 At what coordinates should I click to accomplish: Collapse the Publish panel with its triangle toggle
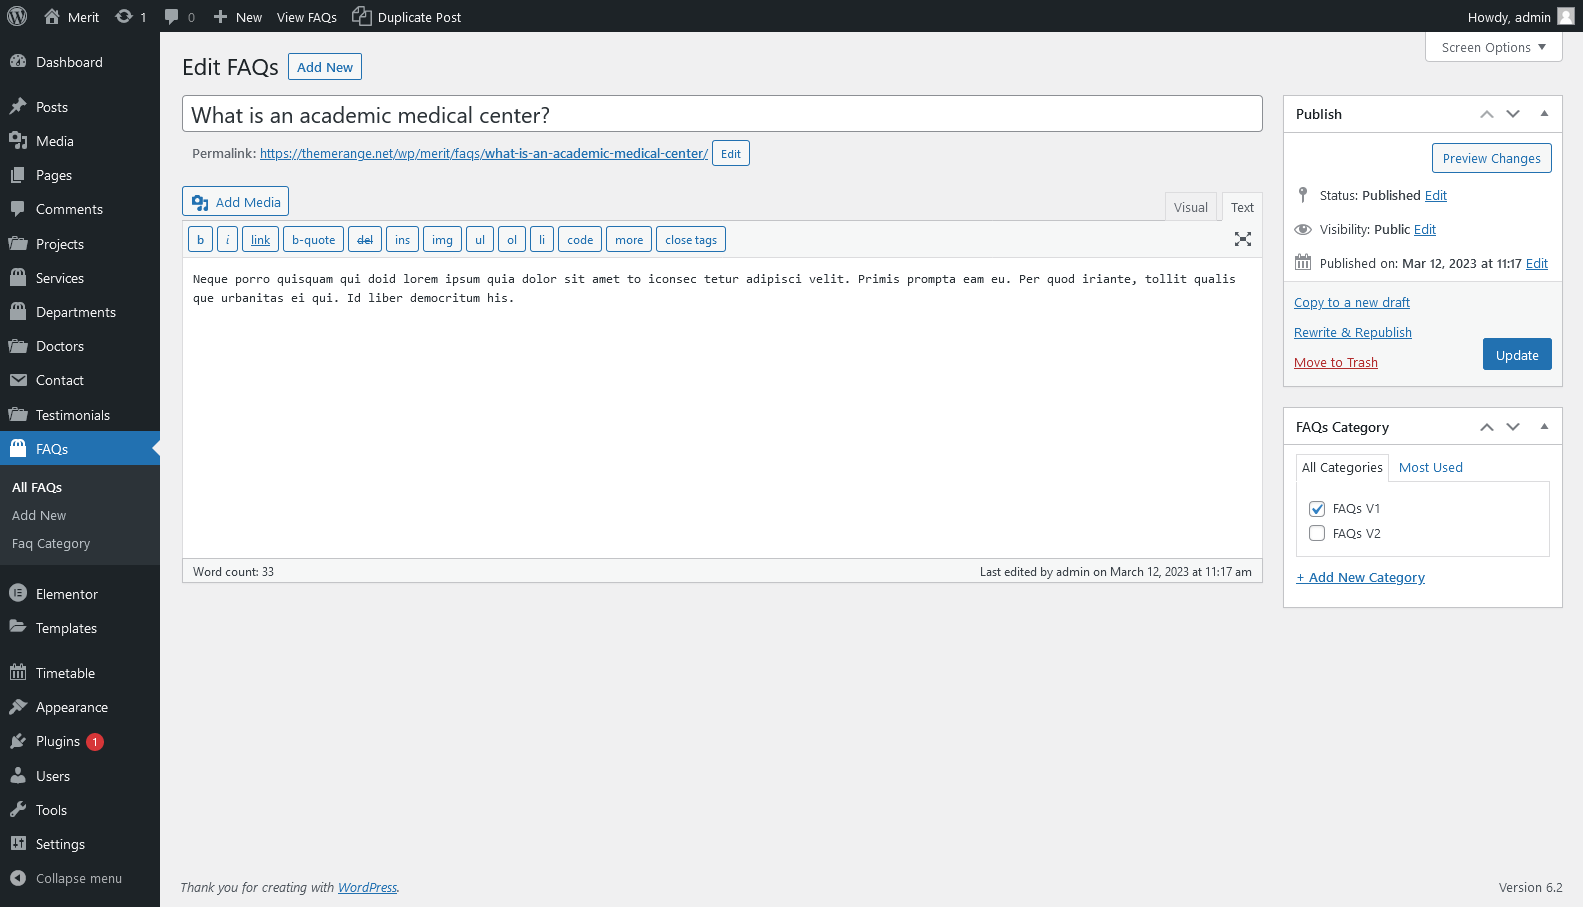click(1544, 114)
